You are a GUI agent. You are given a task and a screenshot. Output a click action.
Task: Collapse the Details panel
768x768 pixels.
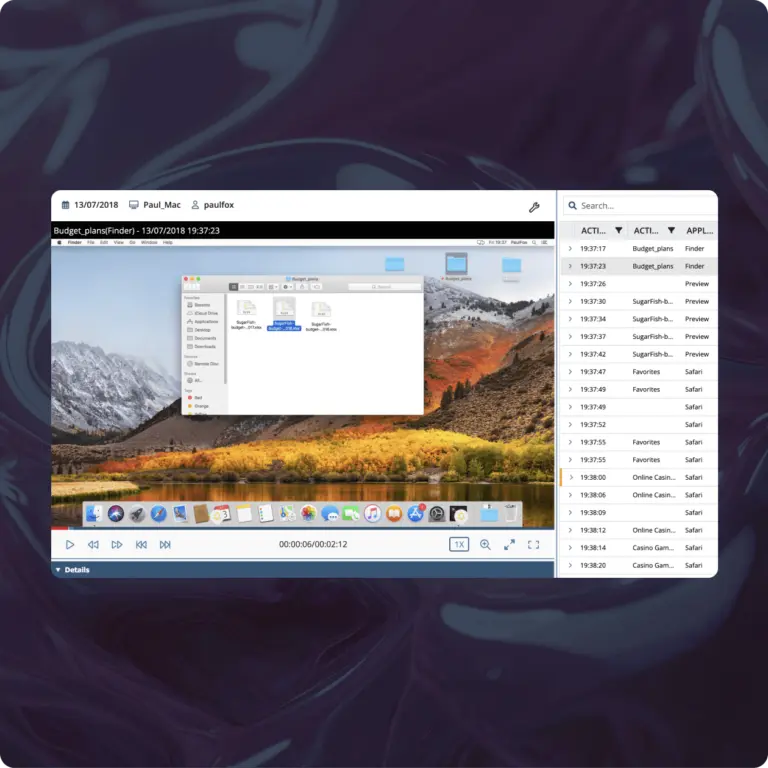click(x=58, y=570)
